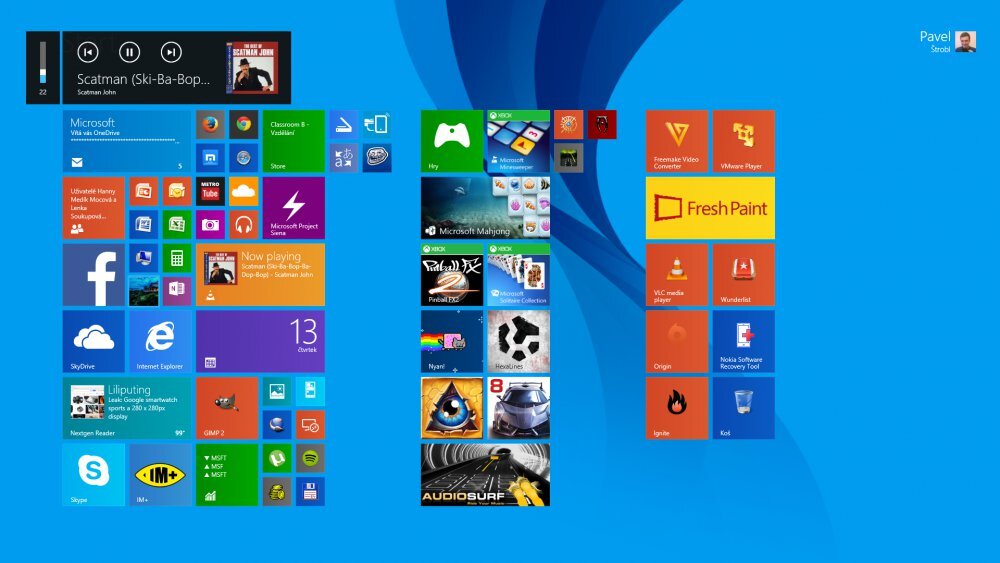Open the VLC Now playing tile

[x=260, y=275]
